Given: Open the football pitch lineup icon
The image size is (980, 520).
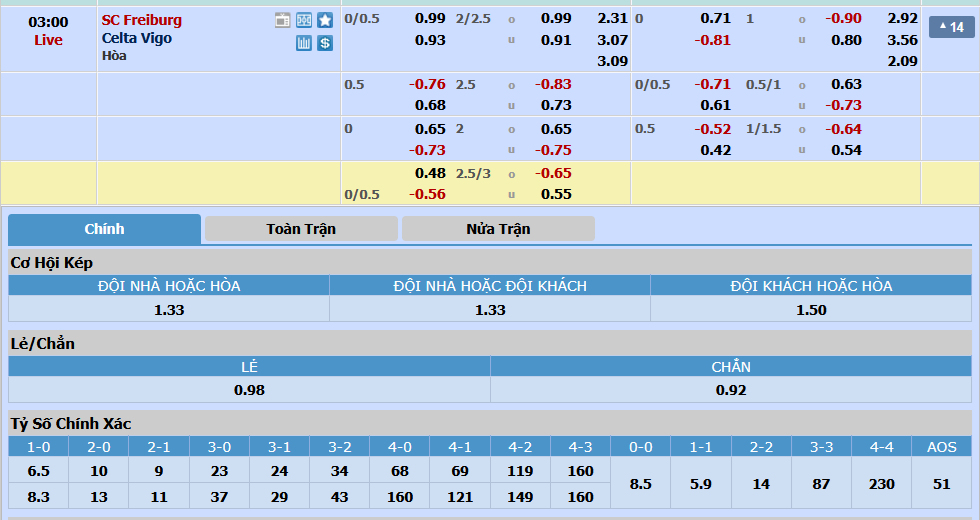Looking at the screenshot, I should point(304,20).
